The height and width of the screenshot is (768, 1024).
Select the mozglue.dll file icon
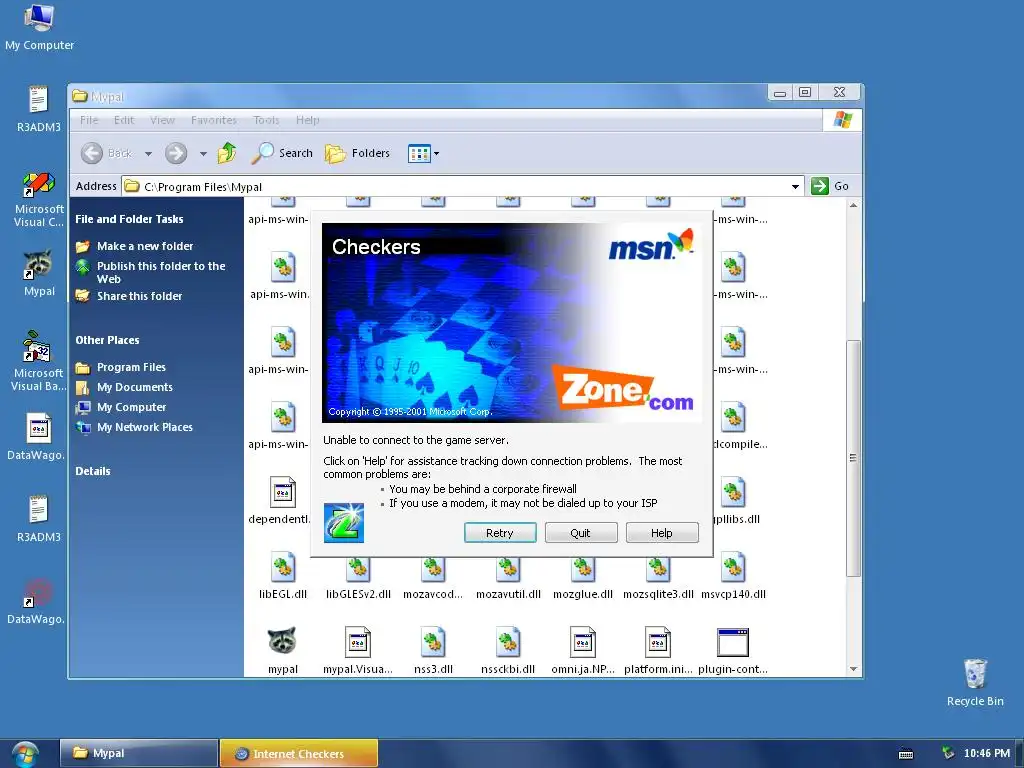[583, 568]
